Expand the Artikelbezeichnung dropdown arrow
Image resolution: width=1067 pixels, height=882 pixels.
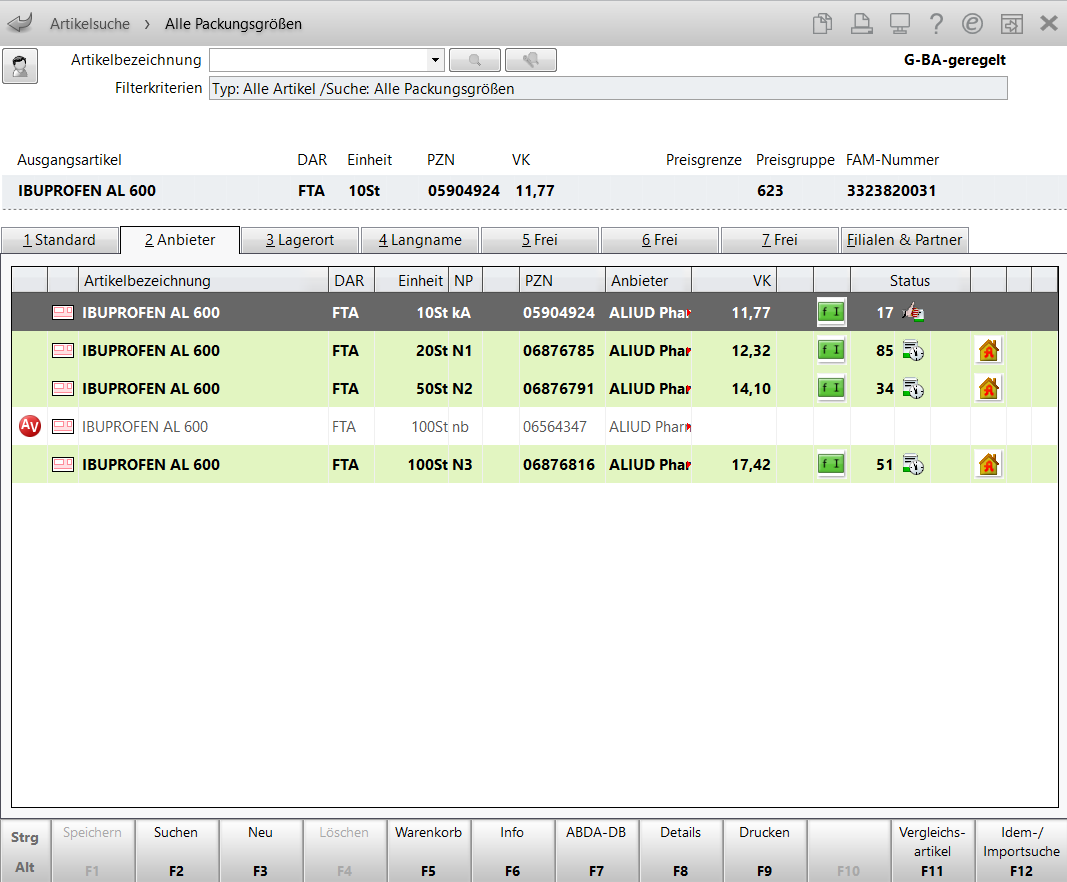point(435,60)
